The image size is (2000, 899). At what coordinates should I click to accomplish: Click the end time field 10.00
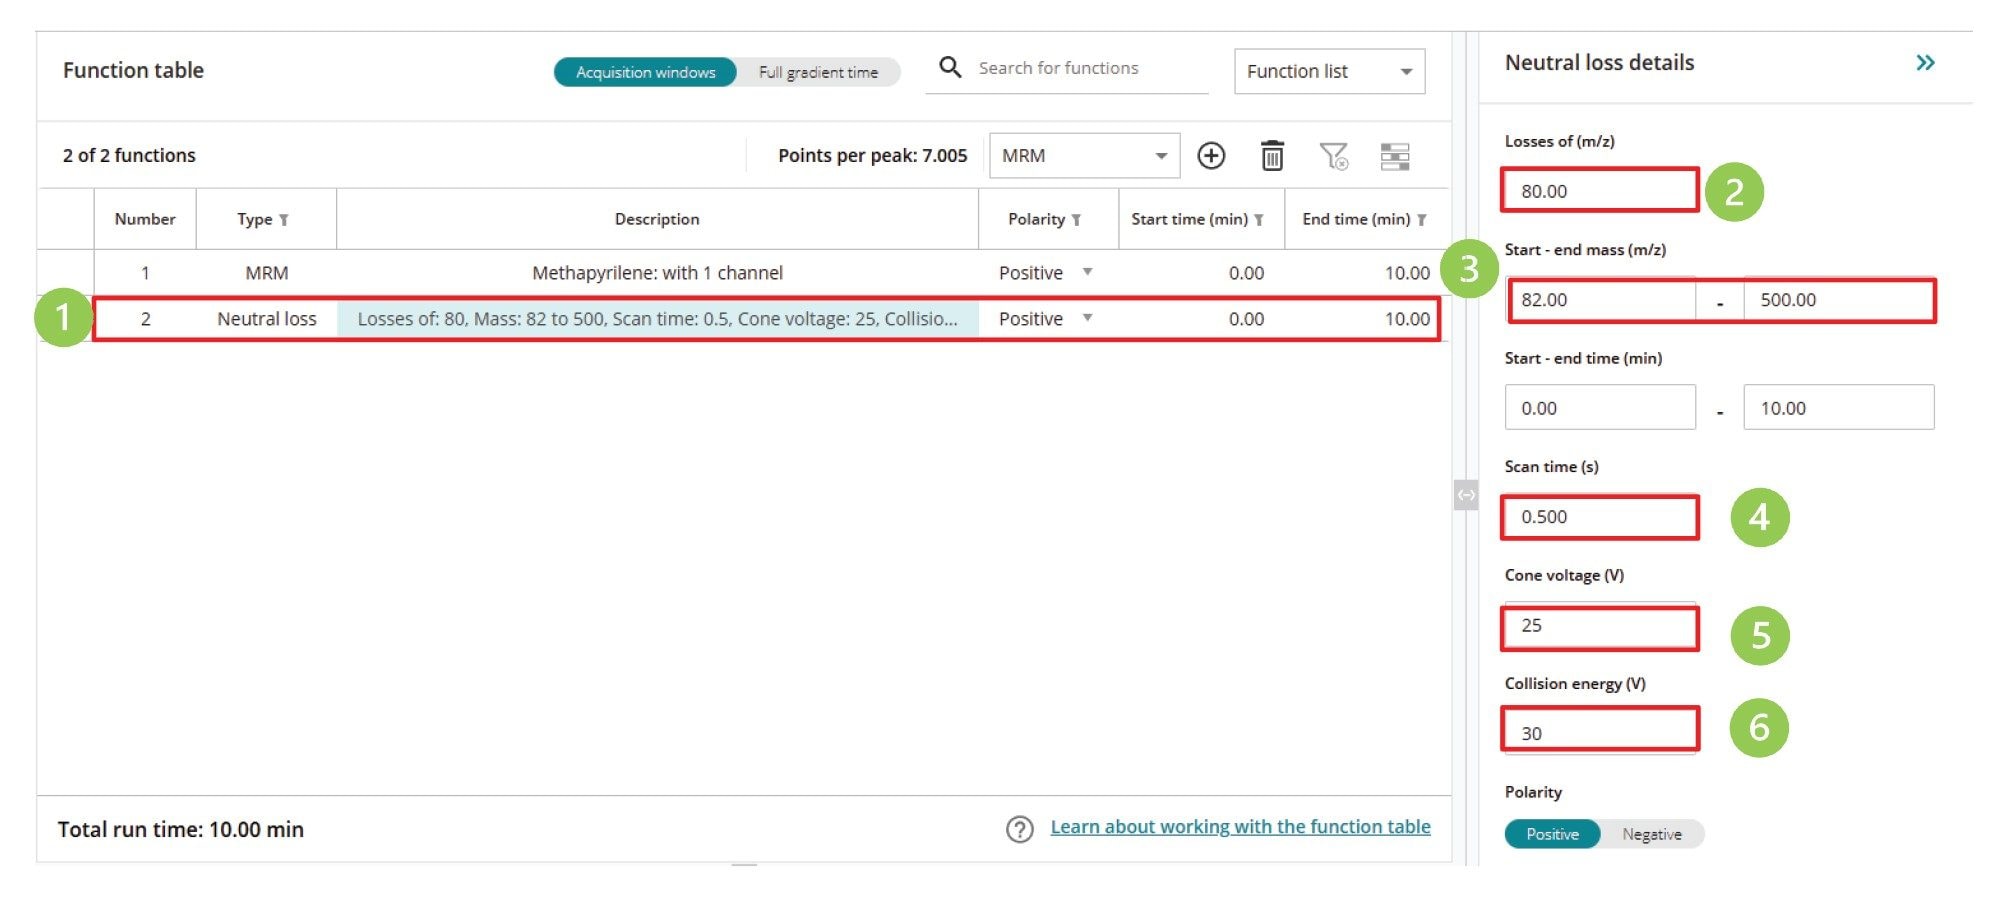click(x=1838, y=408)
